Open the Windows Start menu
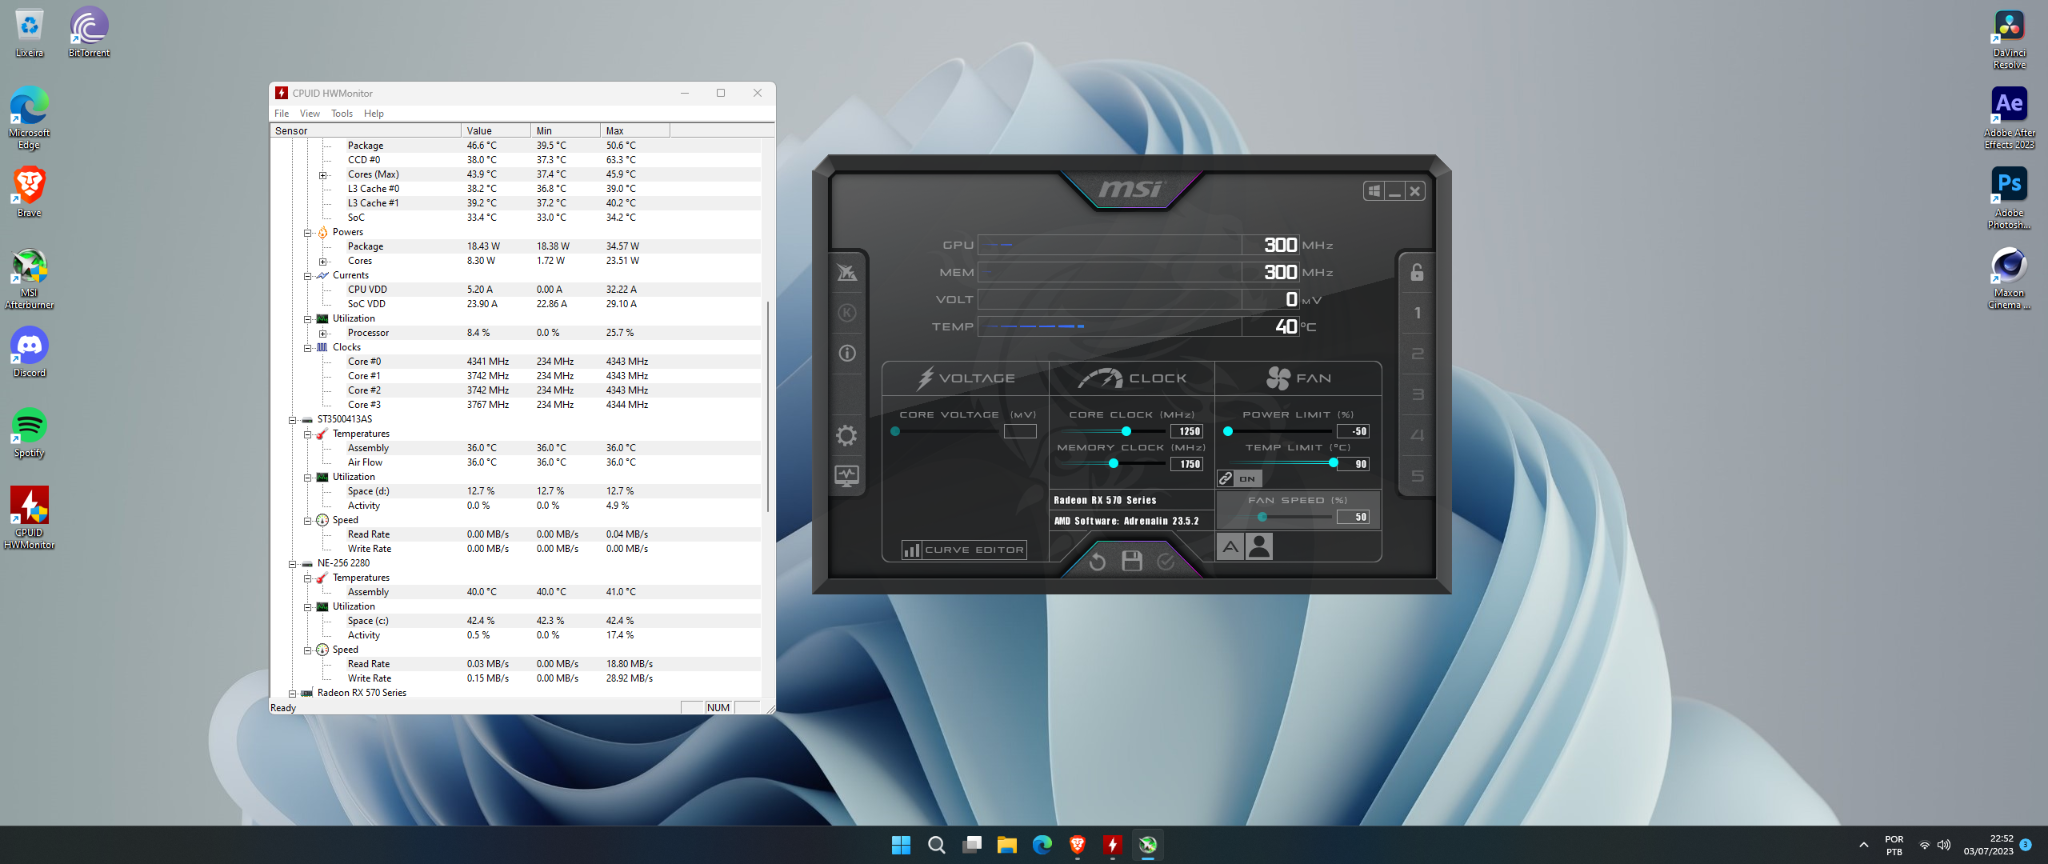 (x=901, y=845)
